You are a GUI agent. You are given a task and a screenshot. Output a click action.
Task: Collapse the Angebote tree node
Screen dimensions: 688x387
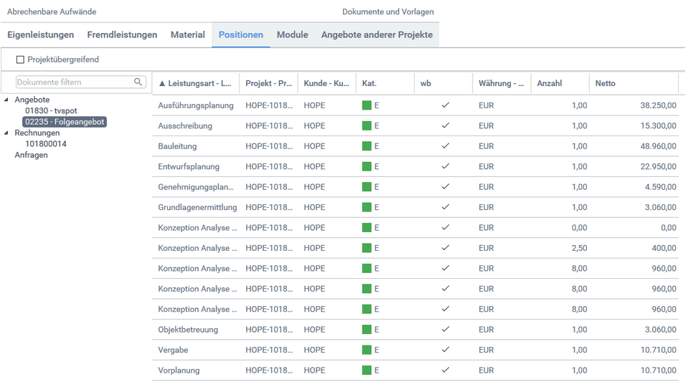coord(6,100)
